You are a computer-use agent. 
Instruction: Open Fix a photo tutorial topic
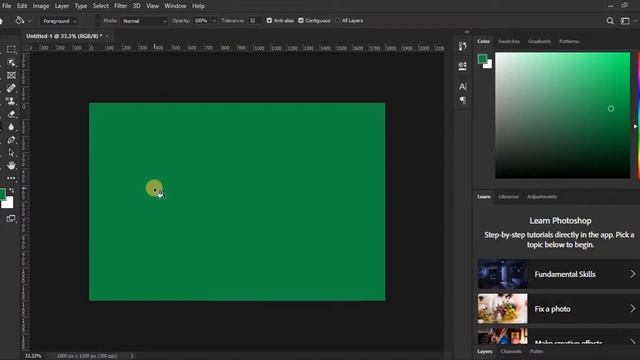(x=558, y=309)
